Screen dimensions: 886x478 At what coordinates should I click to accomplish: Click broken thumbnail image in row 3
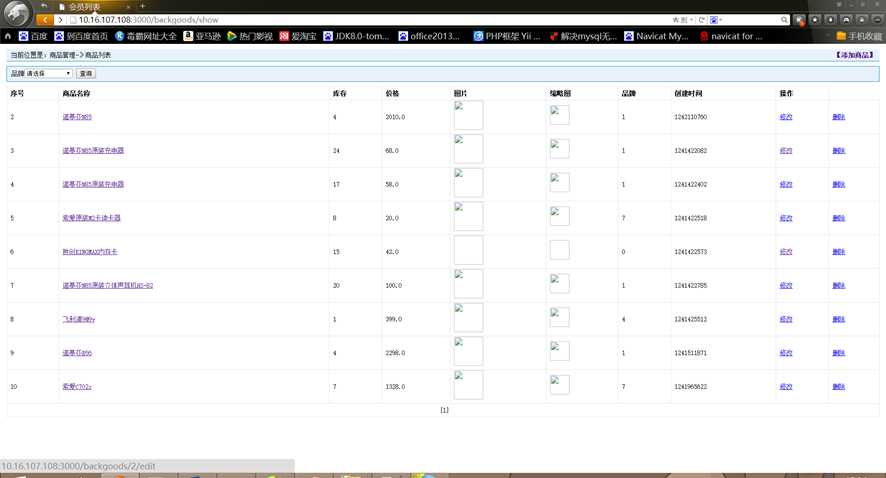coord(559,149)
